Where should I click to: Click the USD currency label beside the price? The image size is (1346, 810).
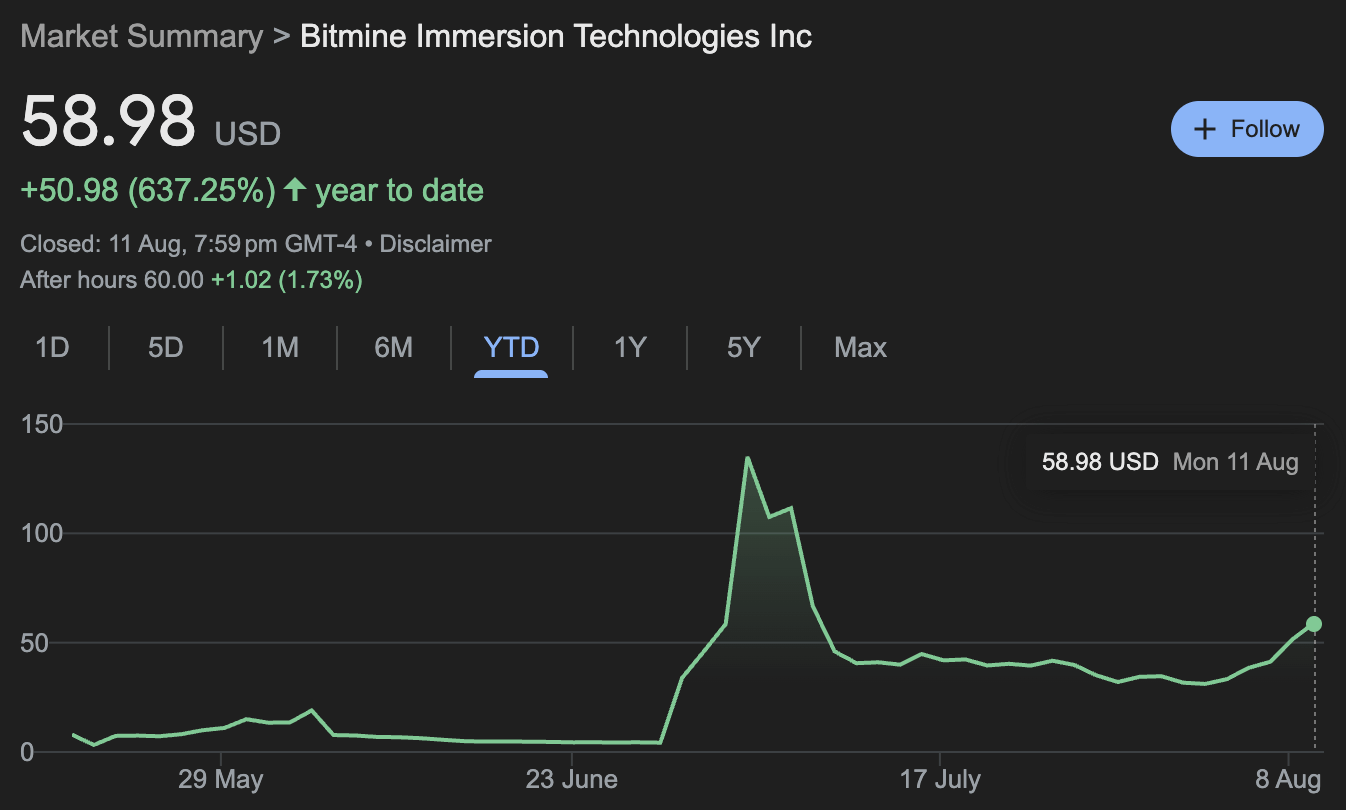[248, 133]
